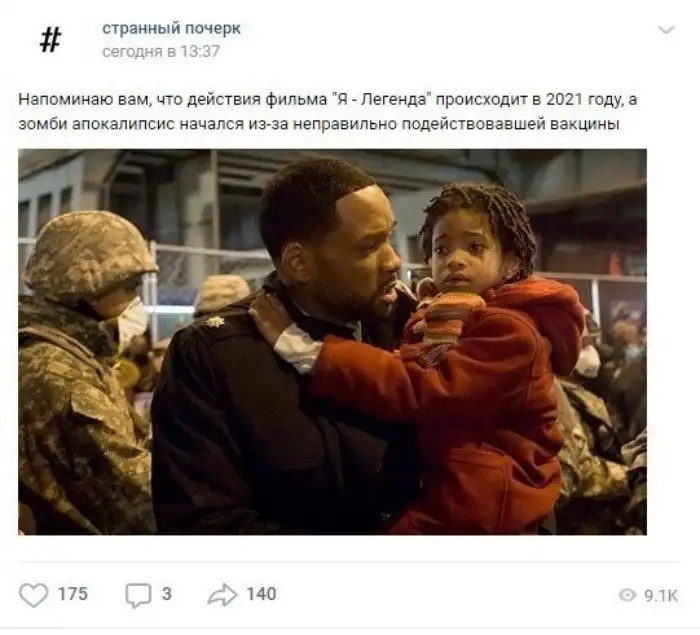Open comments via speech bubble icon
The height and width of the screenshot is (635, 700).
point(138,595)
